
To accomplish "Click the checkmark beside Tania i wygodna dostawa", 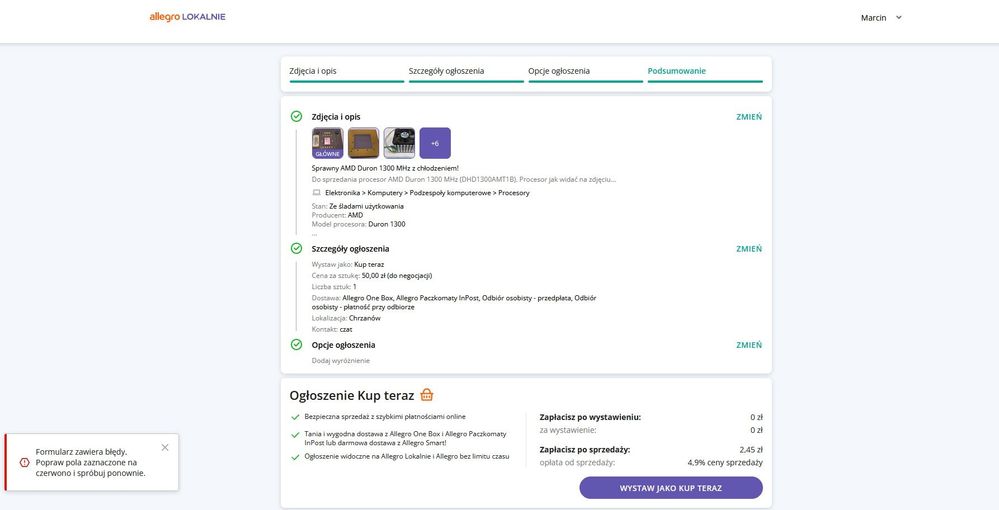I will pos(295,434).
